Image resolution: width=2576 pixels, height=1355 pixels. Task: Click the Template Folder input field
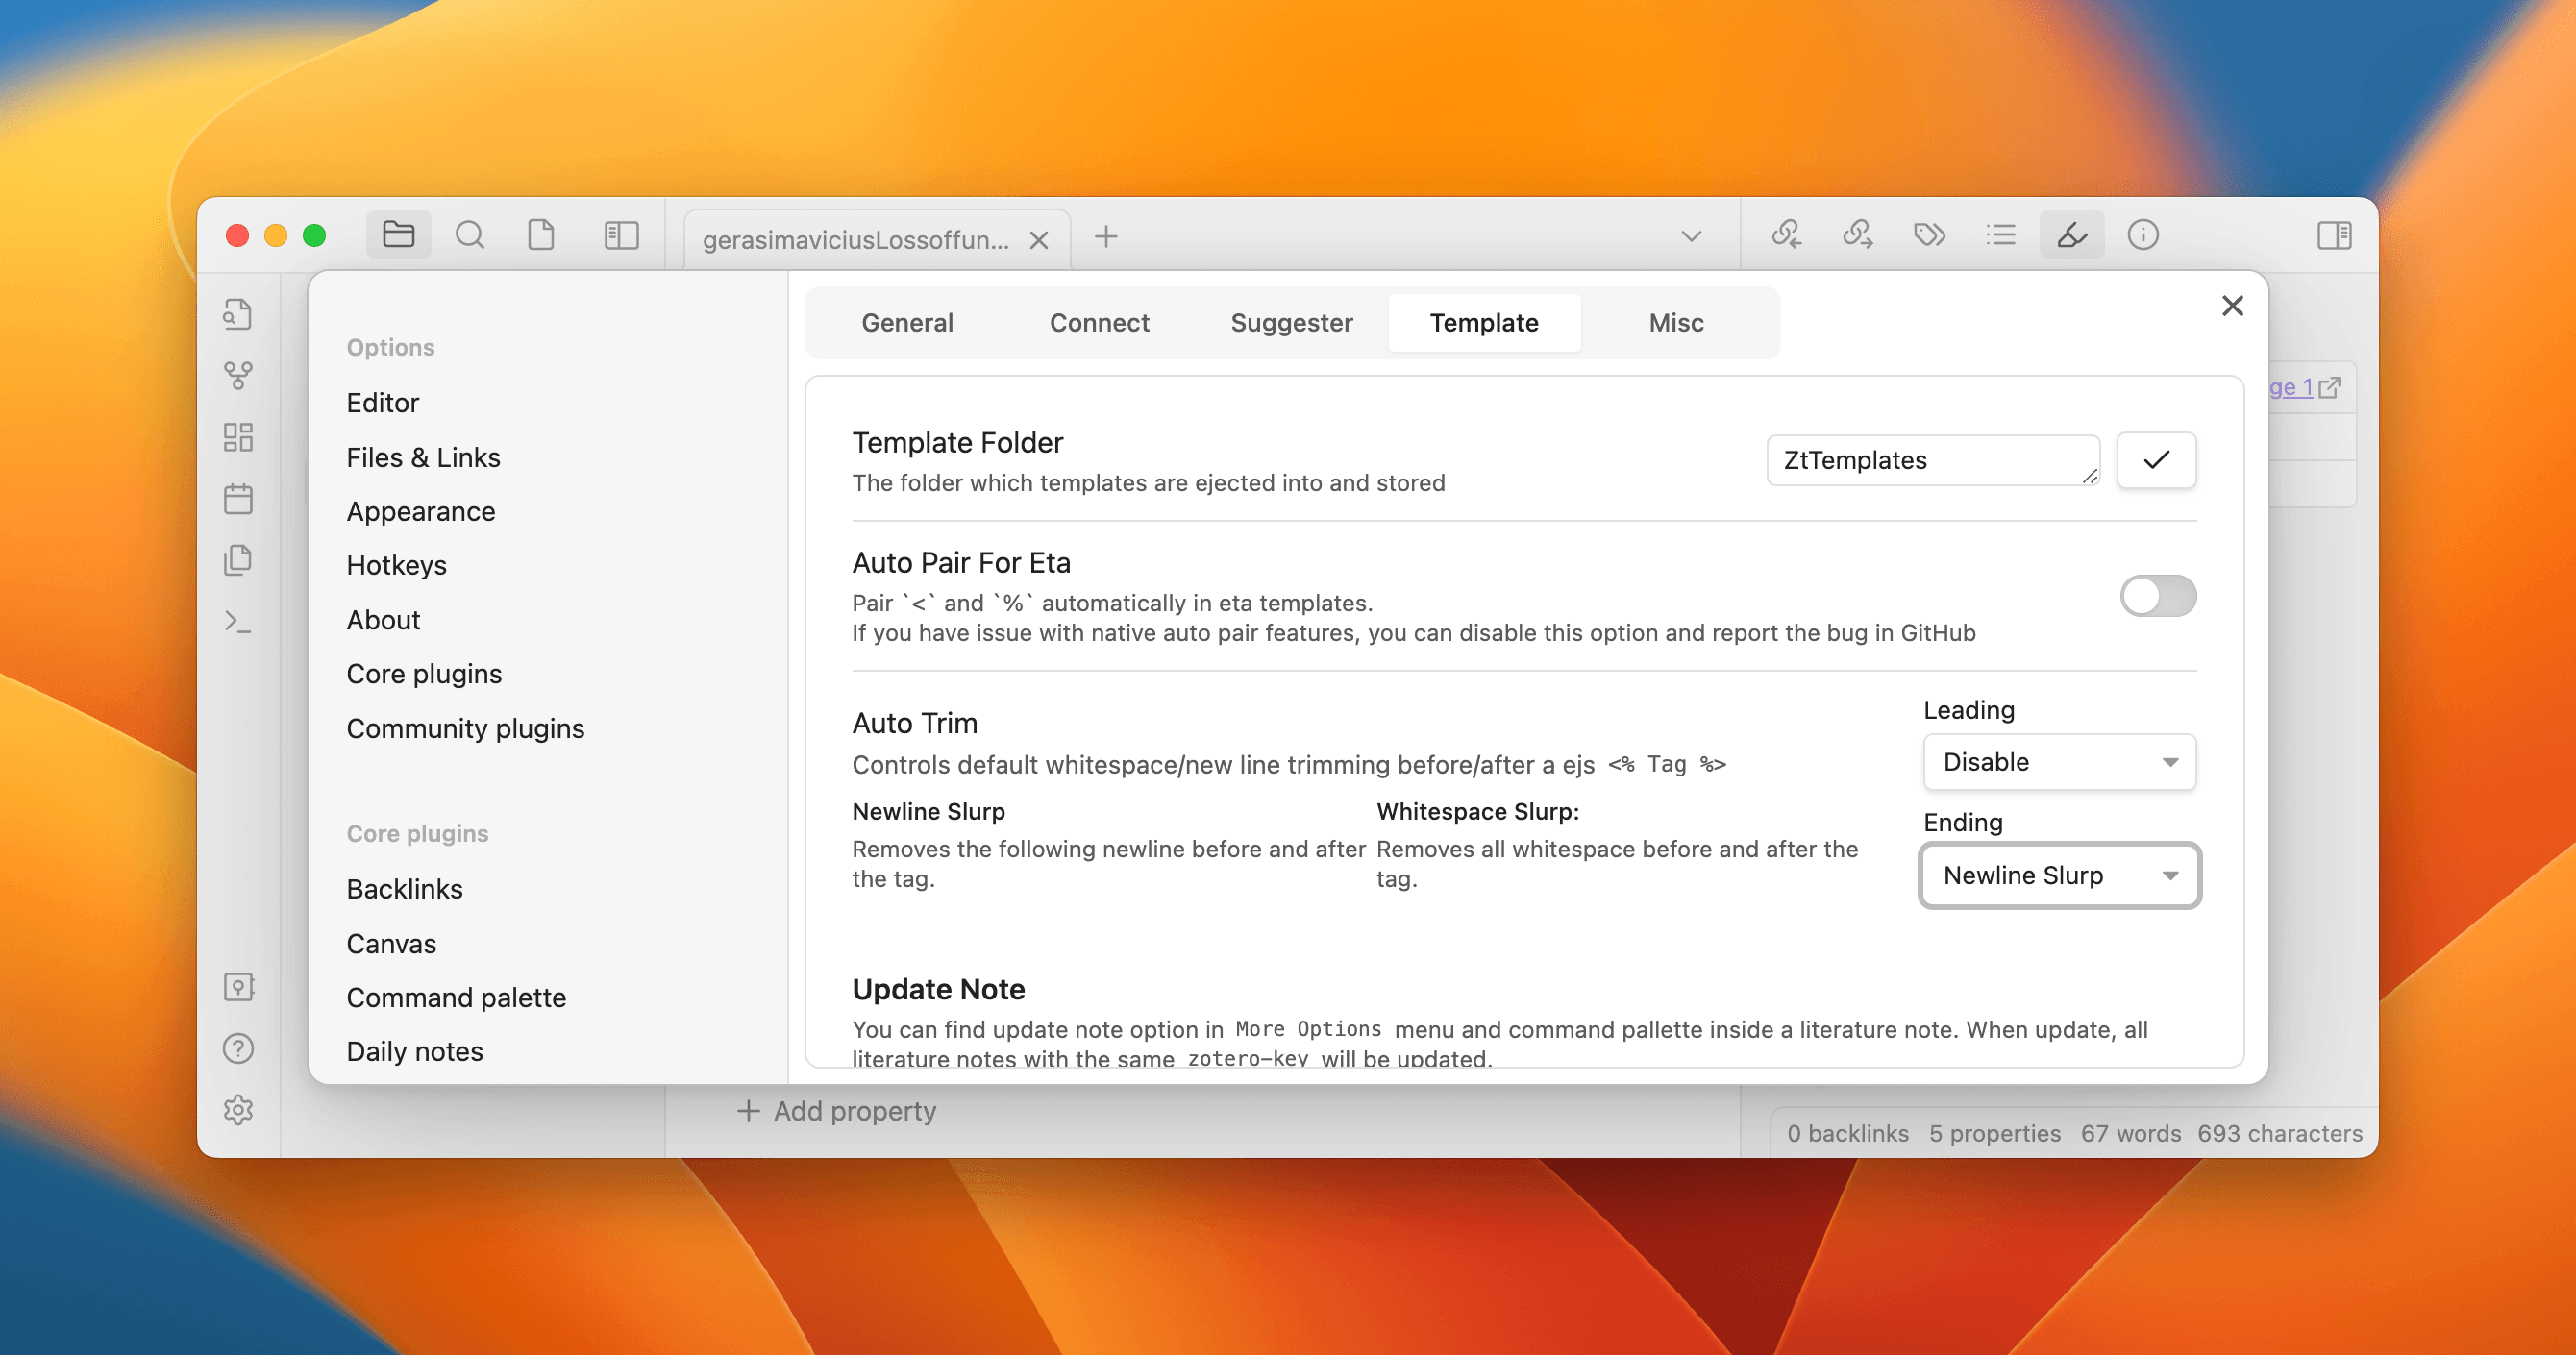(x=1928, y=460)
